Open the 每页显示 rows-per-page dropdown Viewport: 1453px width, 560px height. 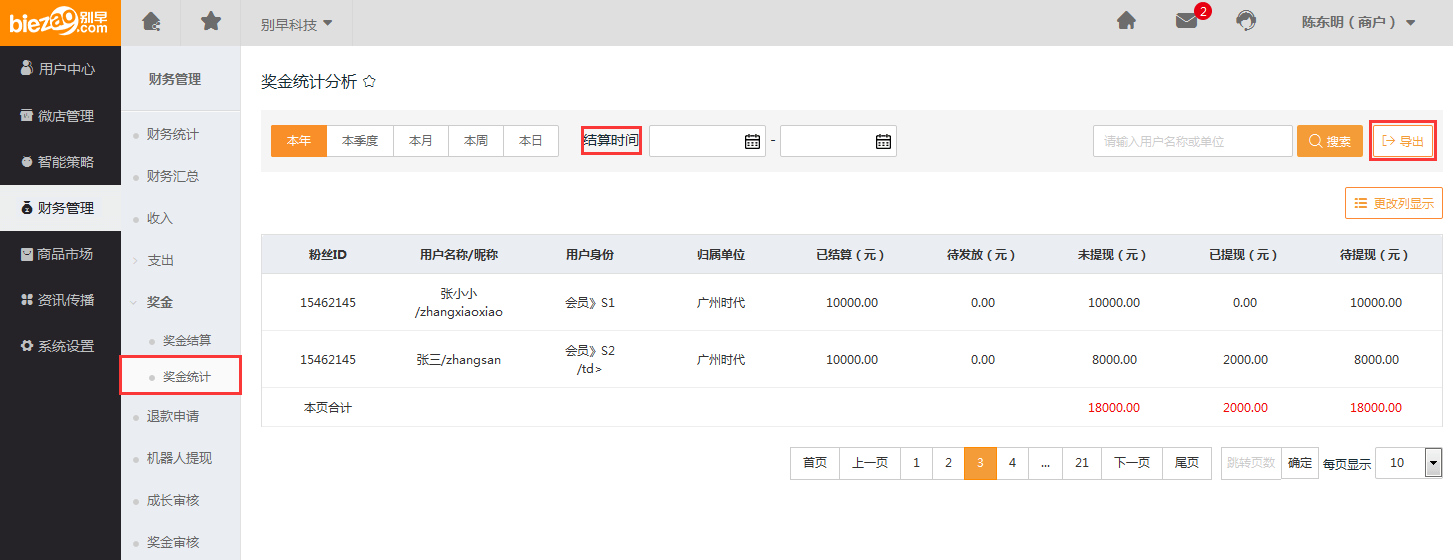click(x=1409, y=463)
